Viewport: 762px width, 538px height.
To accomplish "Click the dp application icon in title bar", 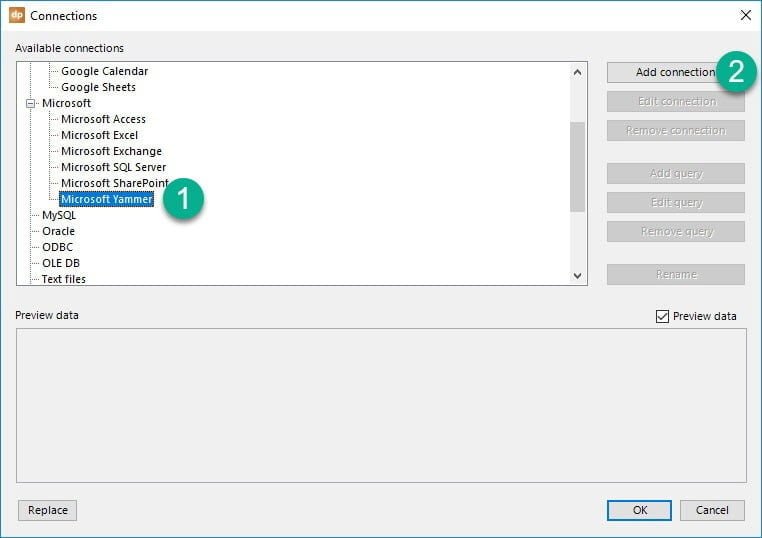I will coord(17,15).
